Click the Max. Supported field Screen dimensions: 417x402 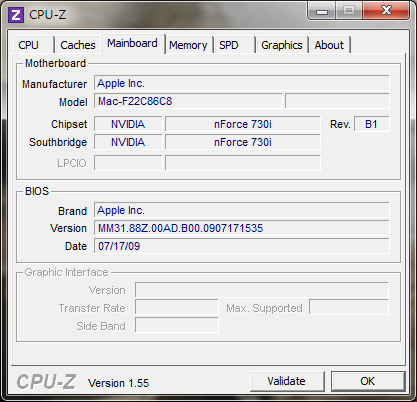pyautogui.click(x=349, y=307)
